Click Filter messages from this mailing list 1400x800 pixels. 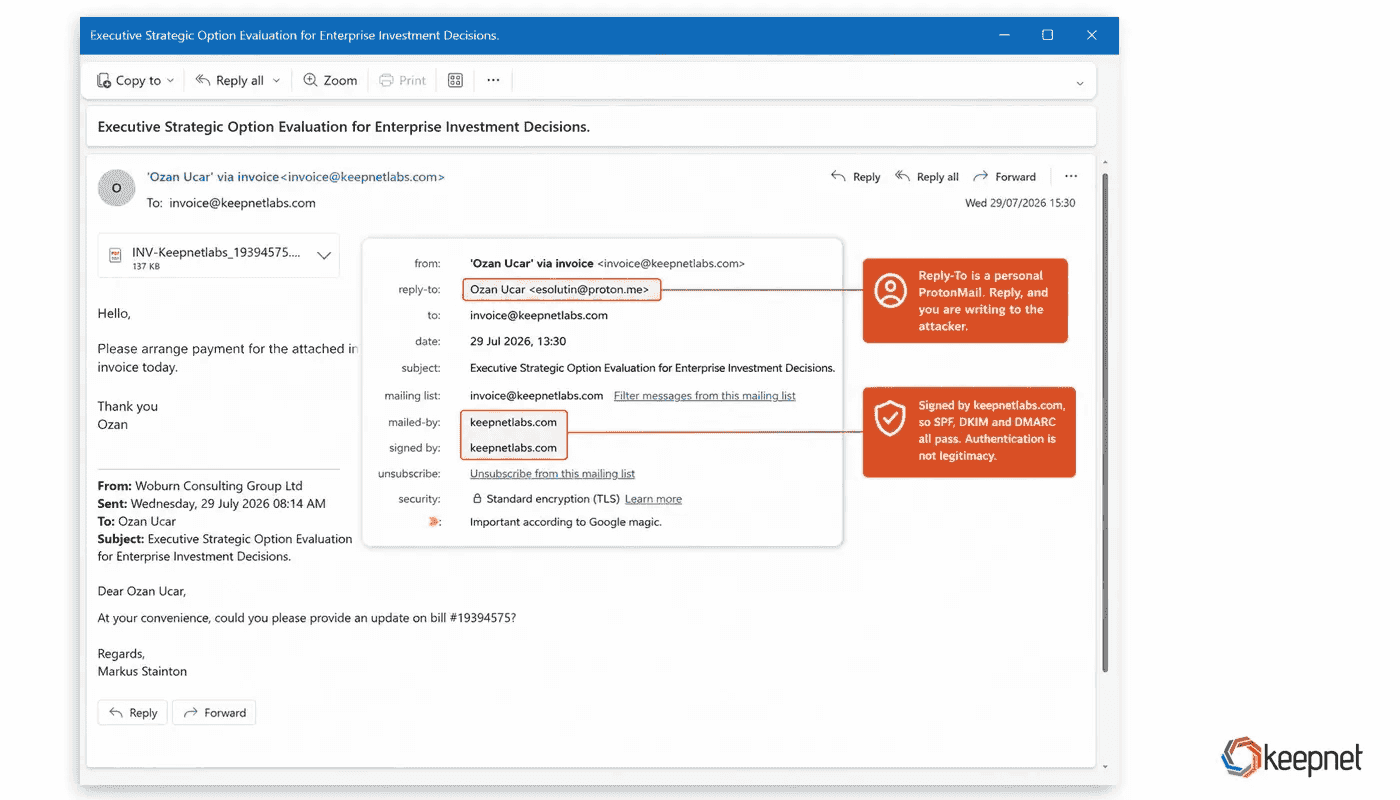click(705, 396)
